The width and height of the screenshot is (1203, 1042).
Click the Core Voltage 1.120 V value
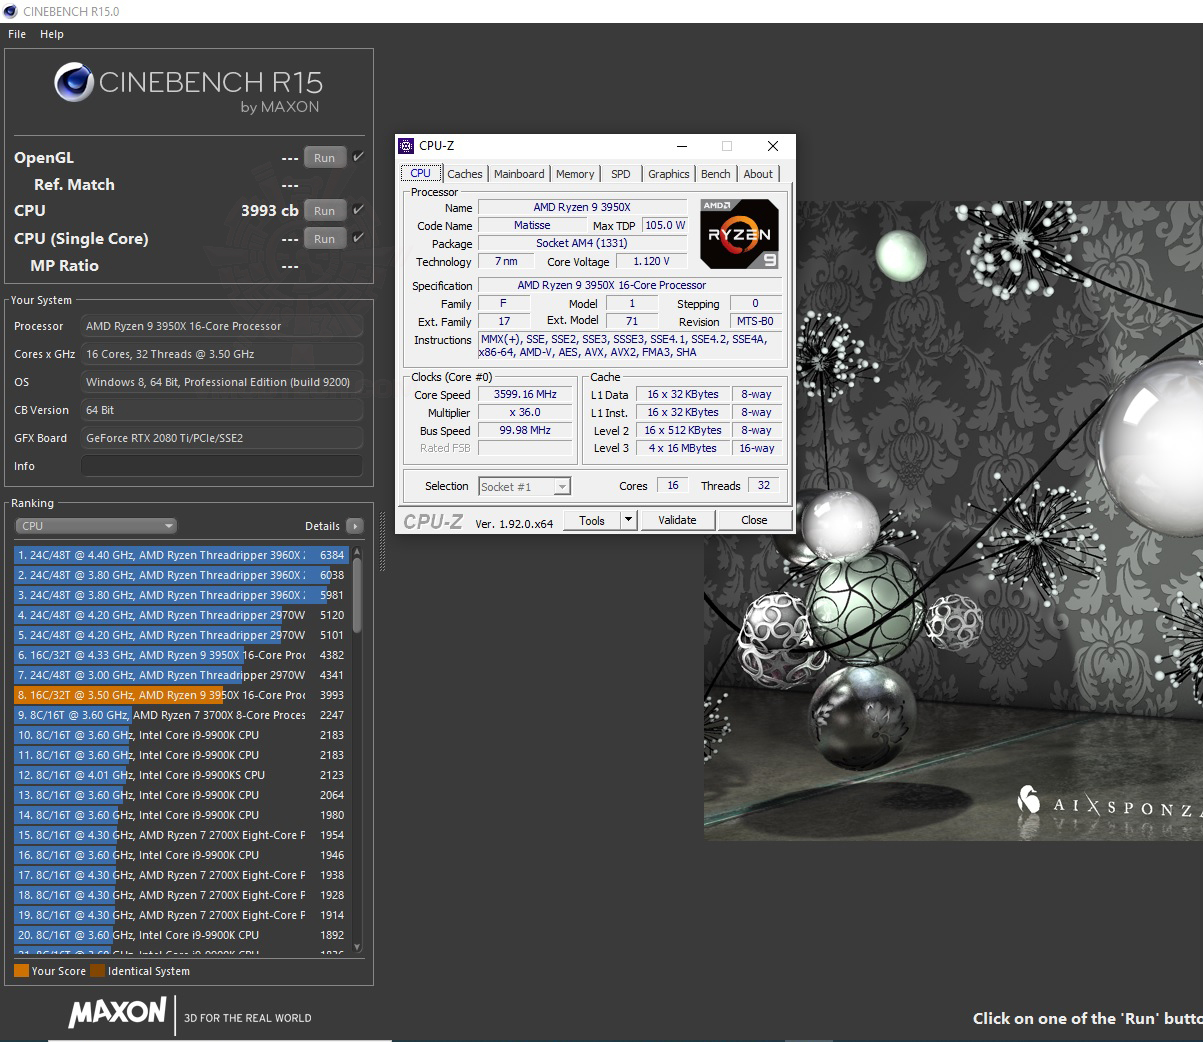[x=651, y=262]
